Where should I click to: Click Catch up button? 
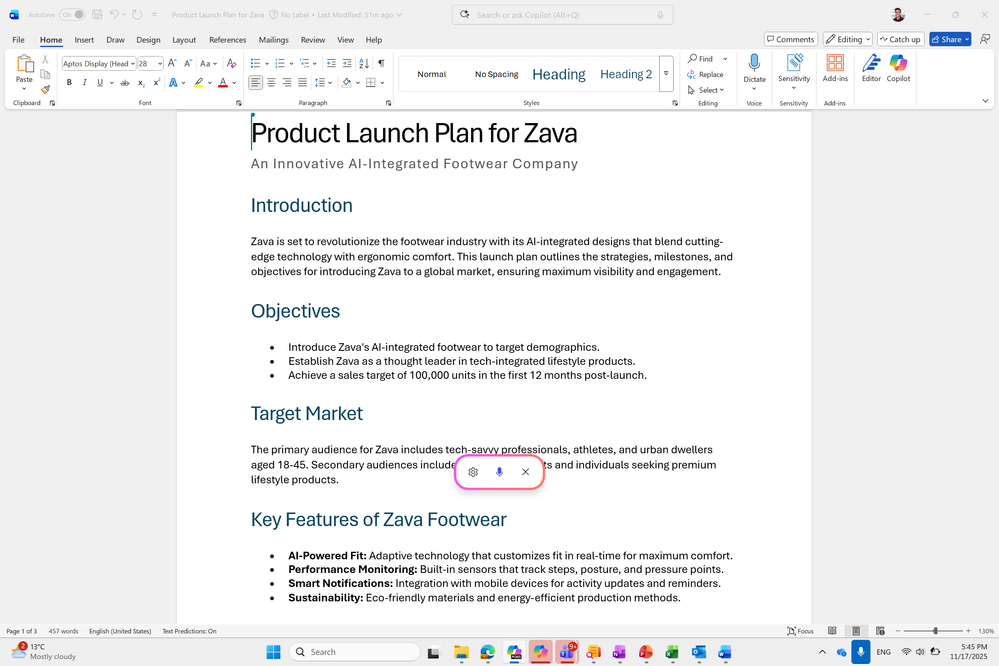pyautogui.click(x=900, y=40)
